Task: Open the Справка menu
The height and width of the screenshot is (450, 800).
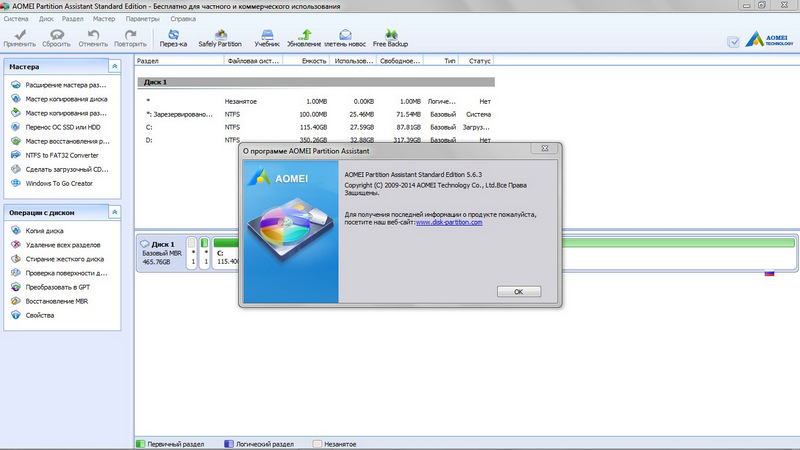Action: pyautogui.click(x=183, y=19)
